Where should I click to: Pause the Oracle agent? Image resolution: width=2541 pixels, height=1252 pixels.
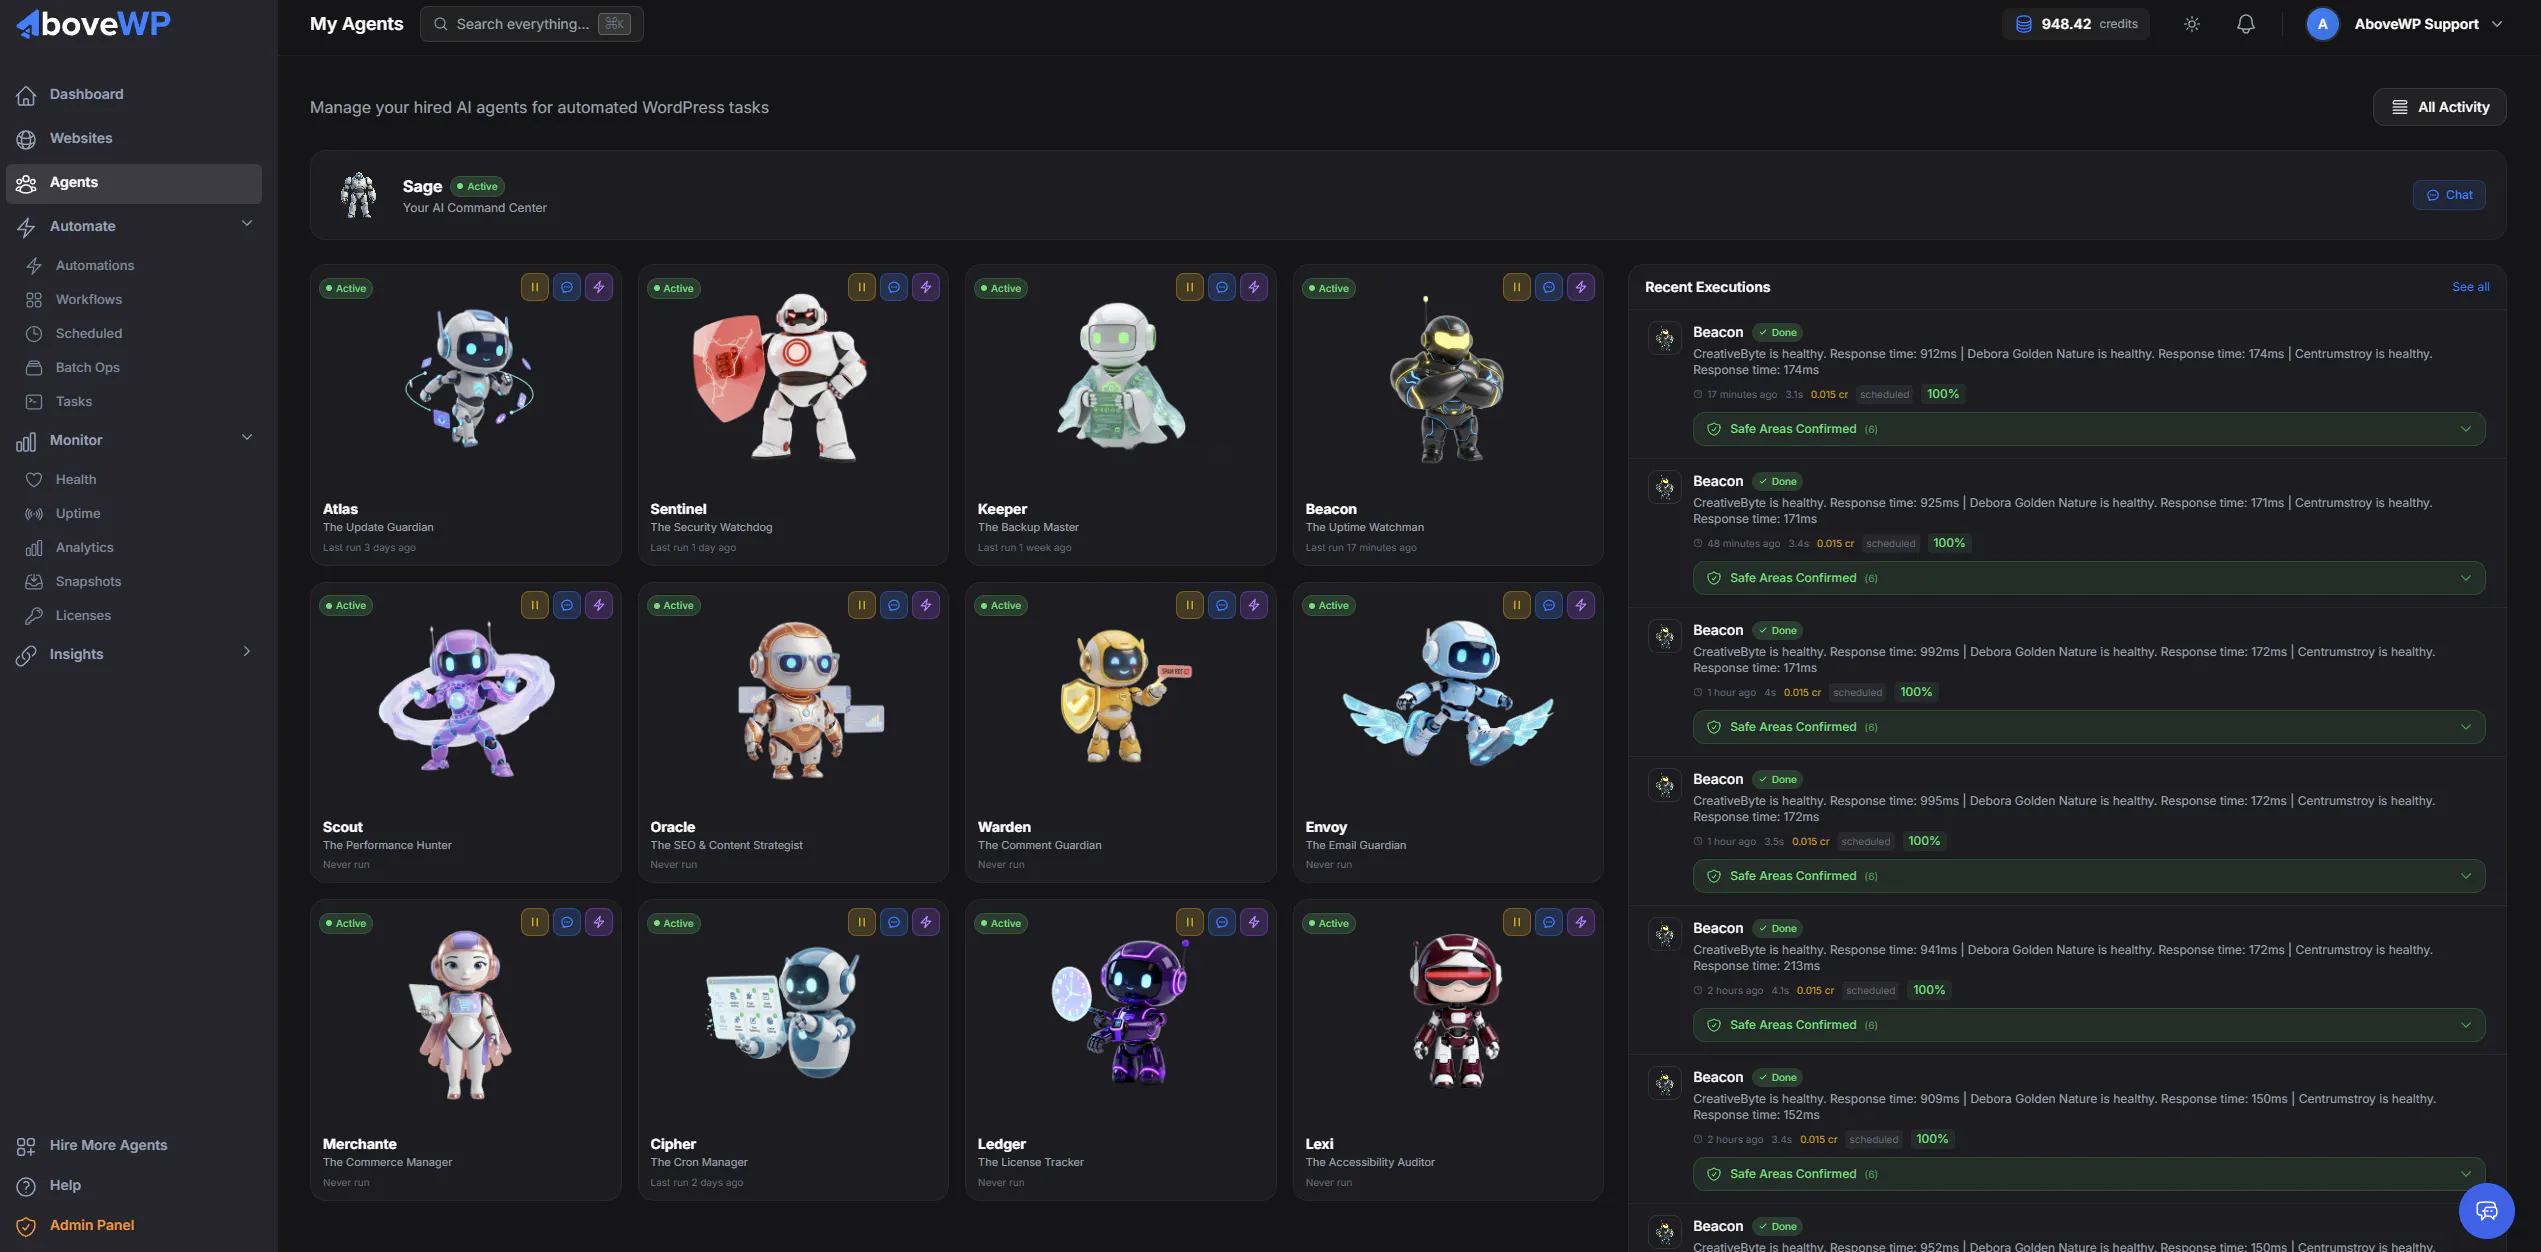[862, 605]
